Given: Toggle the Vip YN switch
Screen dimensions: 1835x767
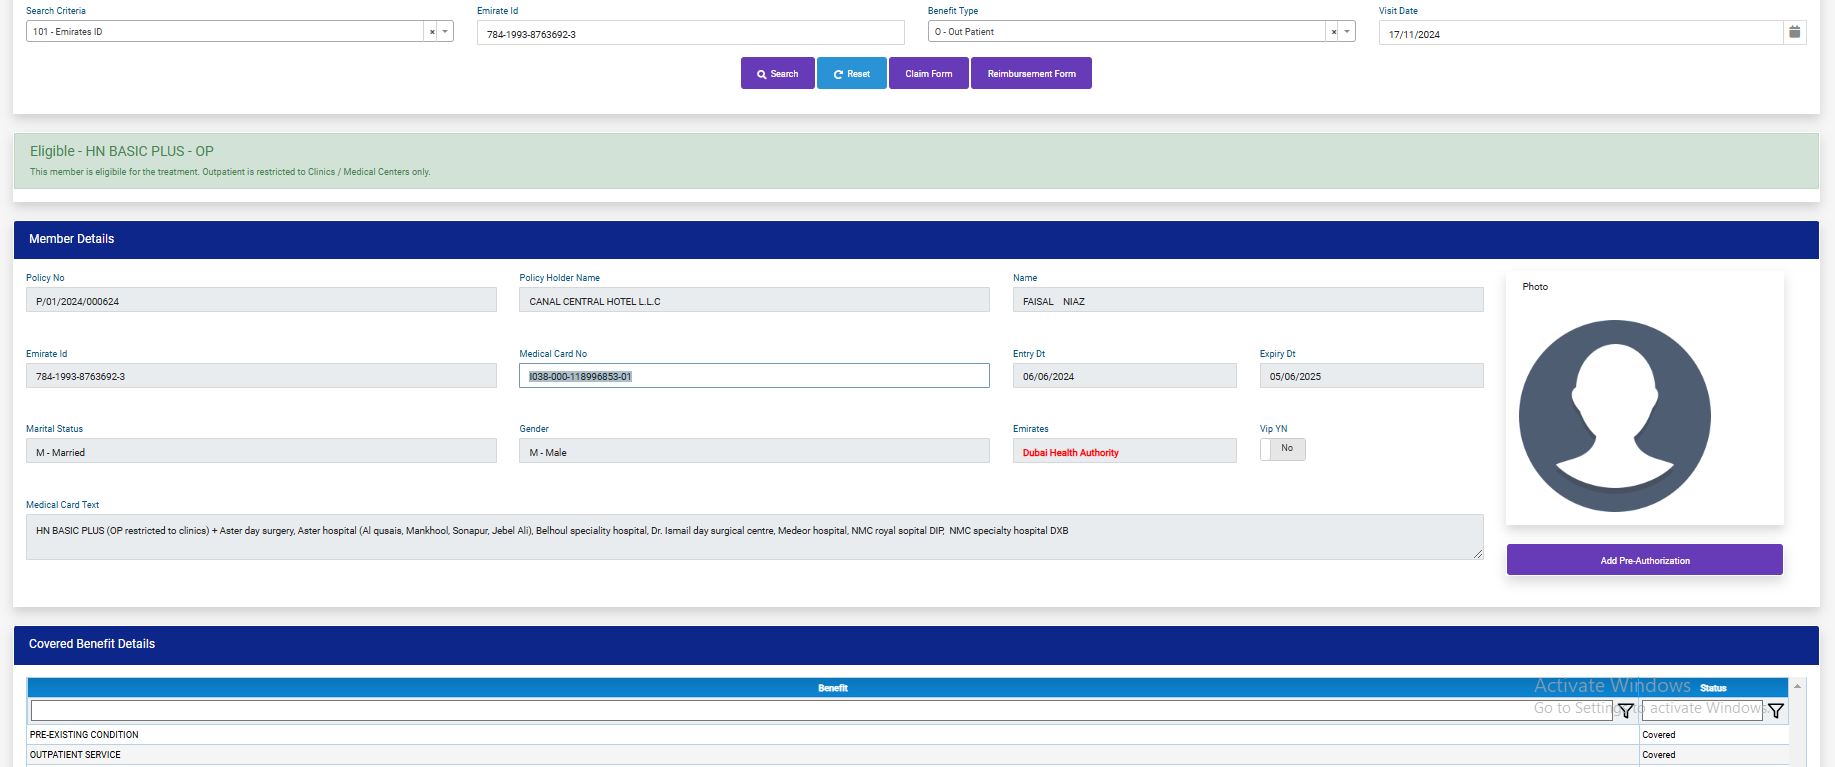Looking at the screenshot, I should [x=1282, y=449].
